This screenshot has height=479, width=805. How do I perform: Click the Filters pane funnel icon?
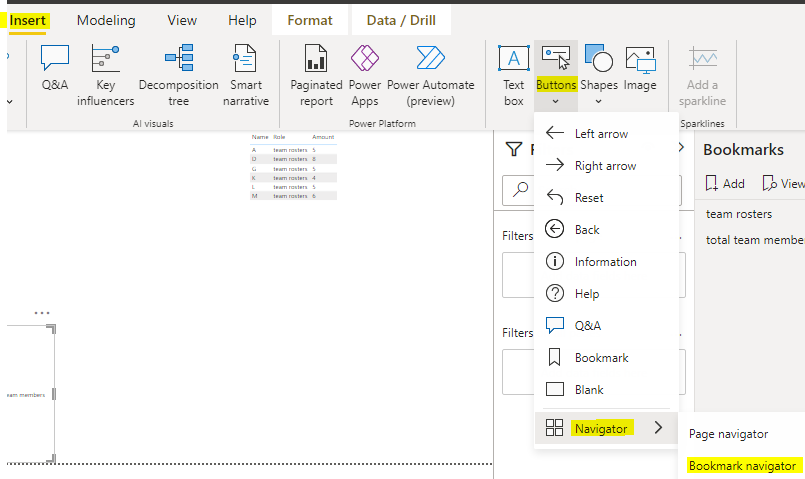[x=513, y=149]
